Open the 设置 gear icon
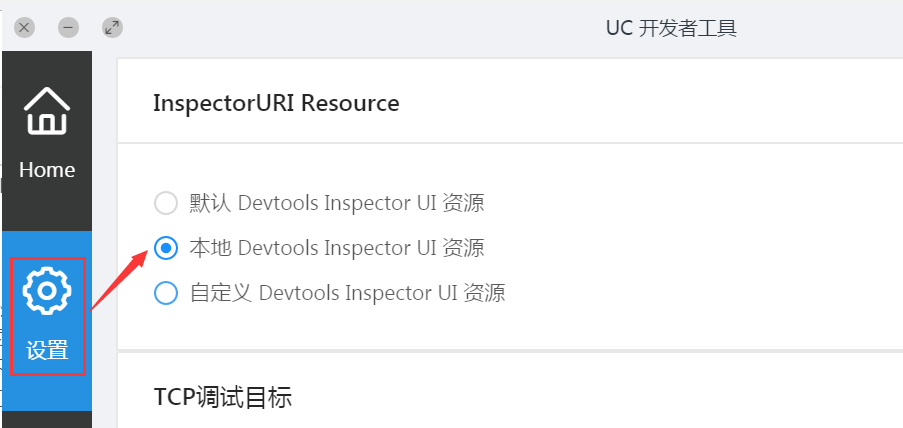903x428 pixels. pos(47,292)
